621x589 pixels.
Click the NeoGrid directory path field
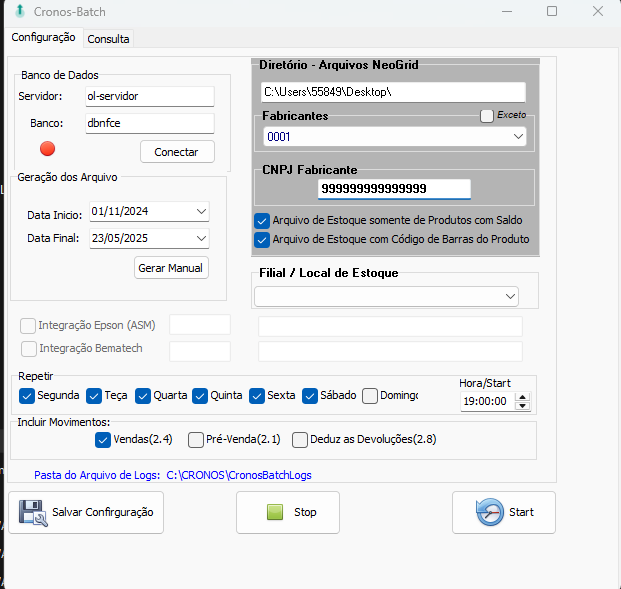pyautogui.click(x=393, y=92)
